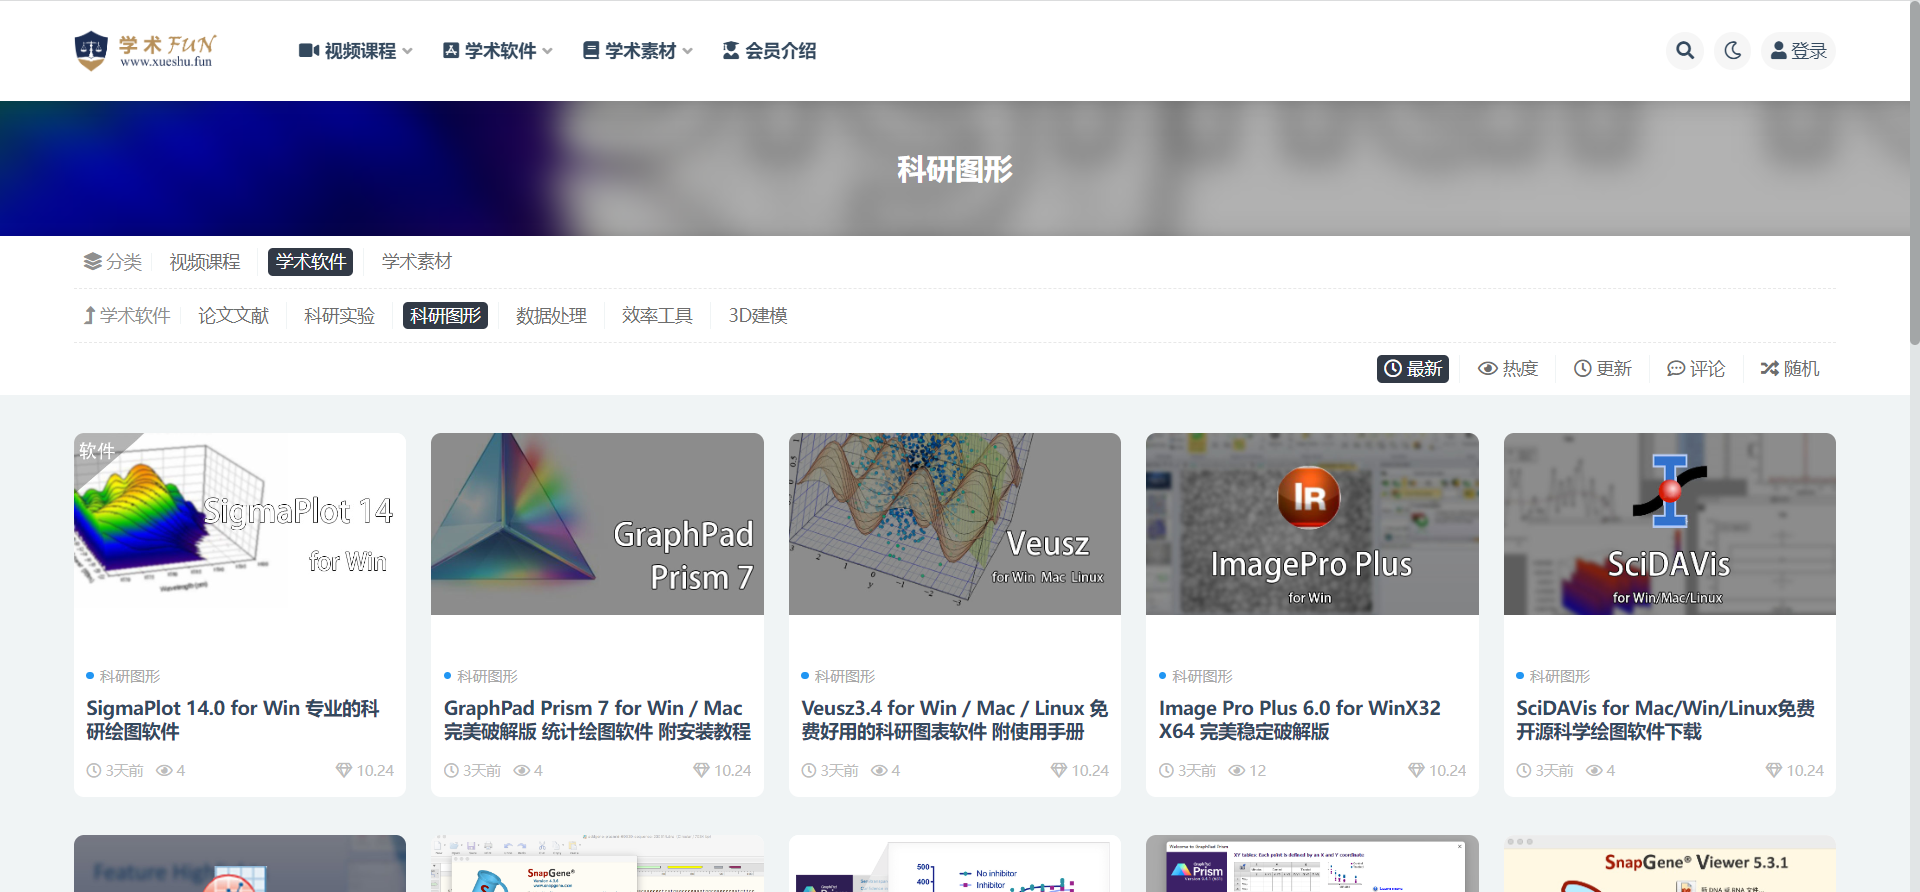
Task: Sort posts by 随机 random order
Action: 1790,369
